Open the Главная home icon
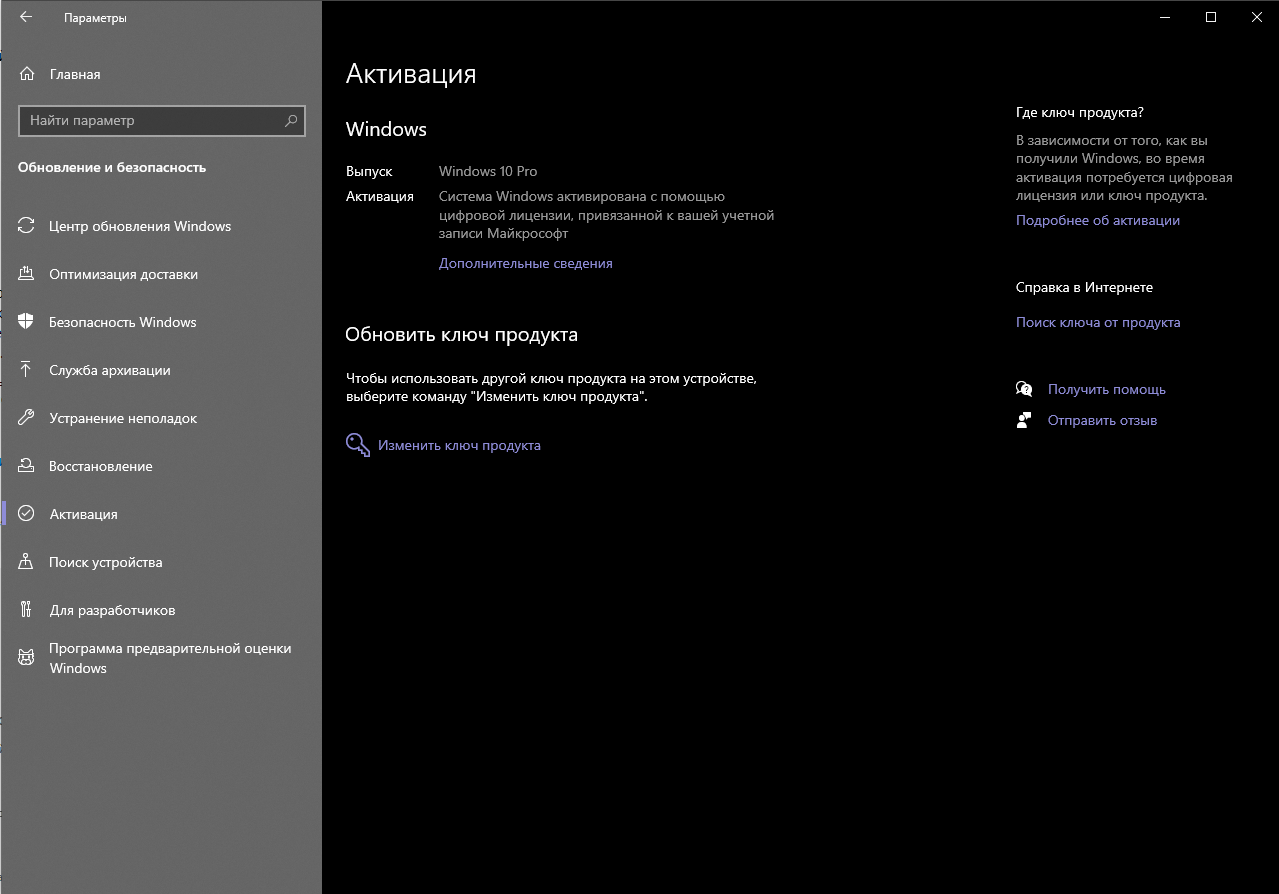Screen dimensions: 1279x894 [27, 74]
